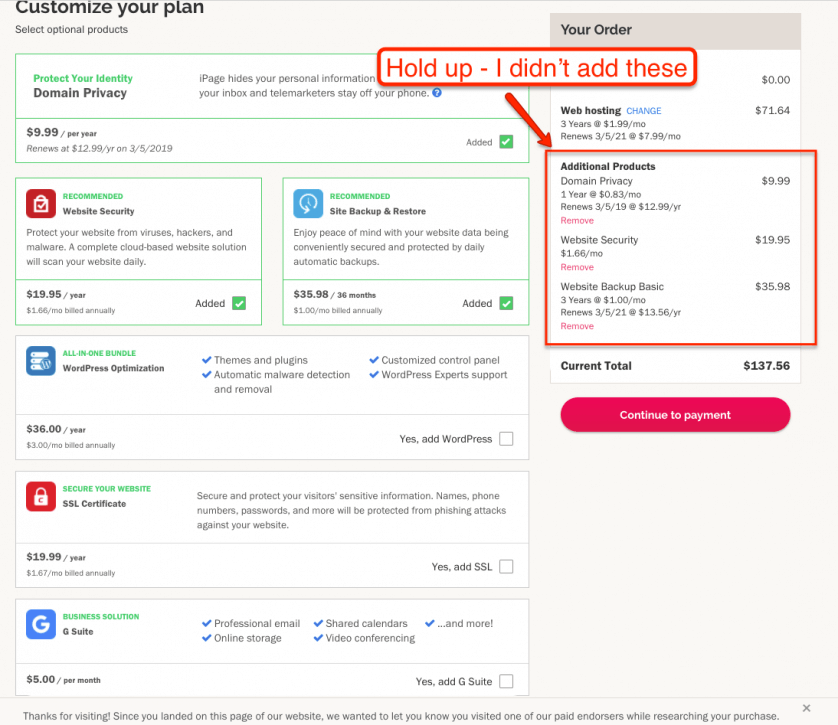Click the BUSINESS SOLUTION label

pos(101,617)
